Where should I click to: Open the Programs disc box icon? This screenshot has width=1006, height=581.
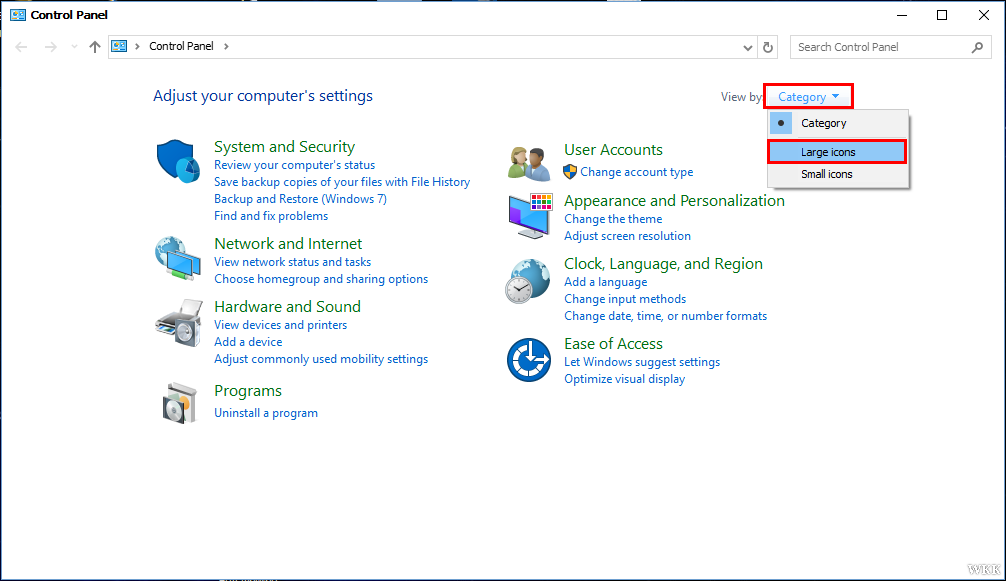tap(179, 403)
